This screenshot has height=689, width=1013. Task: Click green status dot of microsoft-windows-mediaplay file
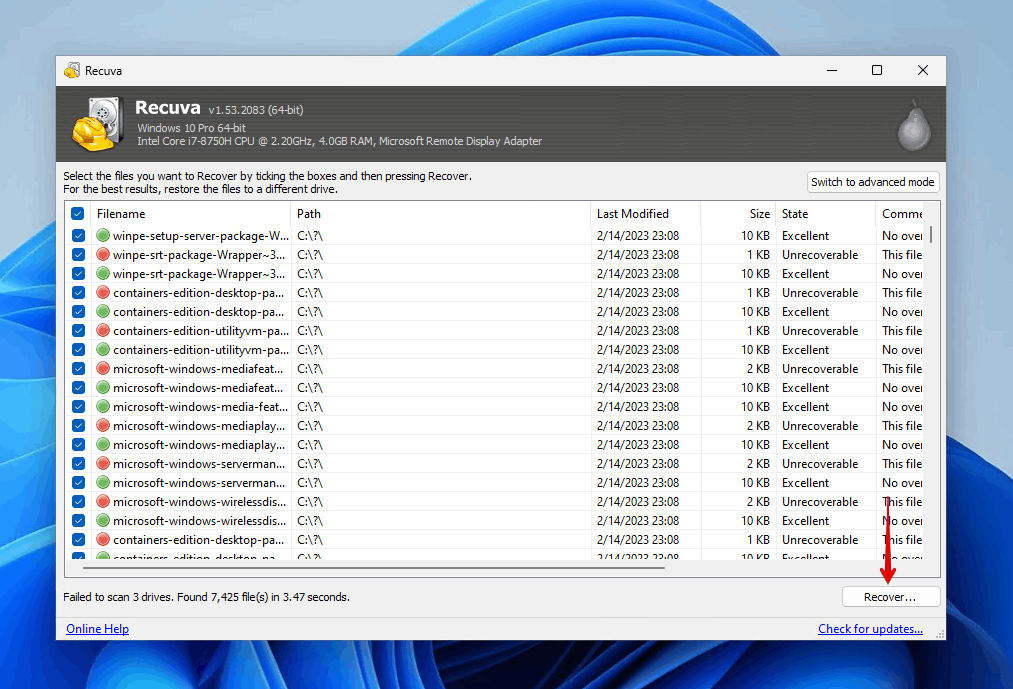pyautogui.click(x=103, y=445)
